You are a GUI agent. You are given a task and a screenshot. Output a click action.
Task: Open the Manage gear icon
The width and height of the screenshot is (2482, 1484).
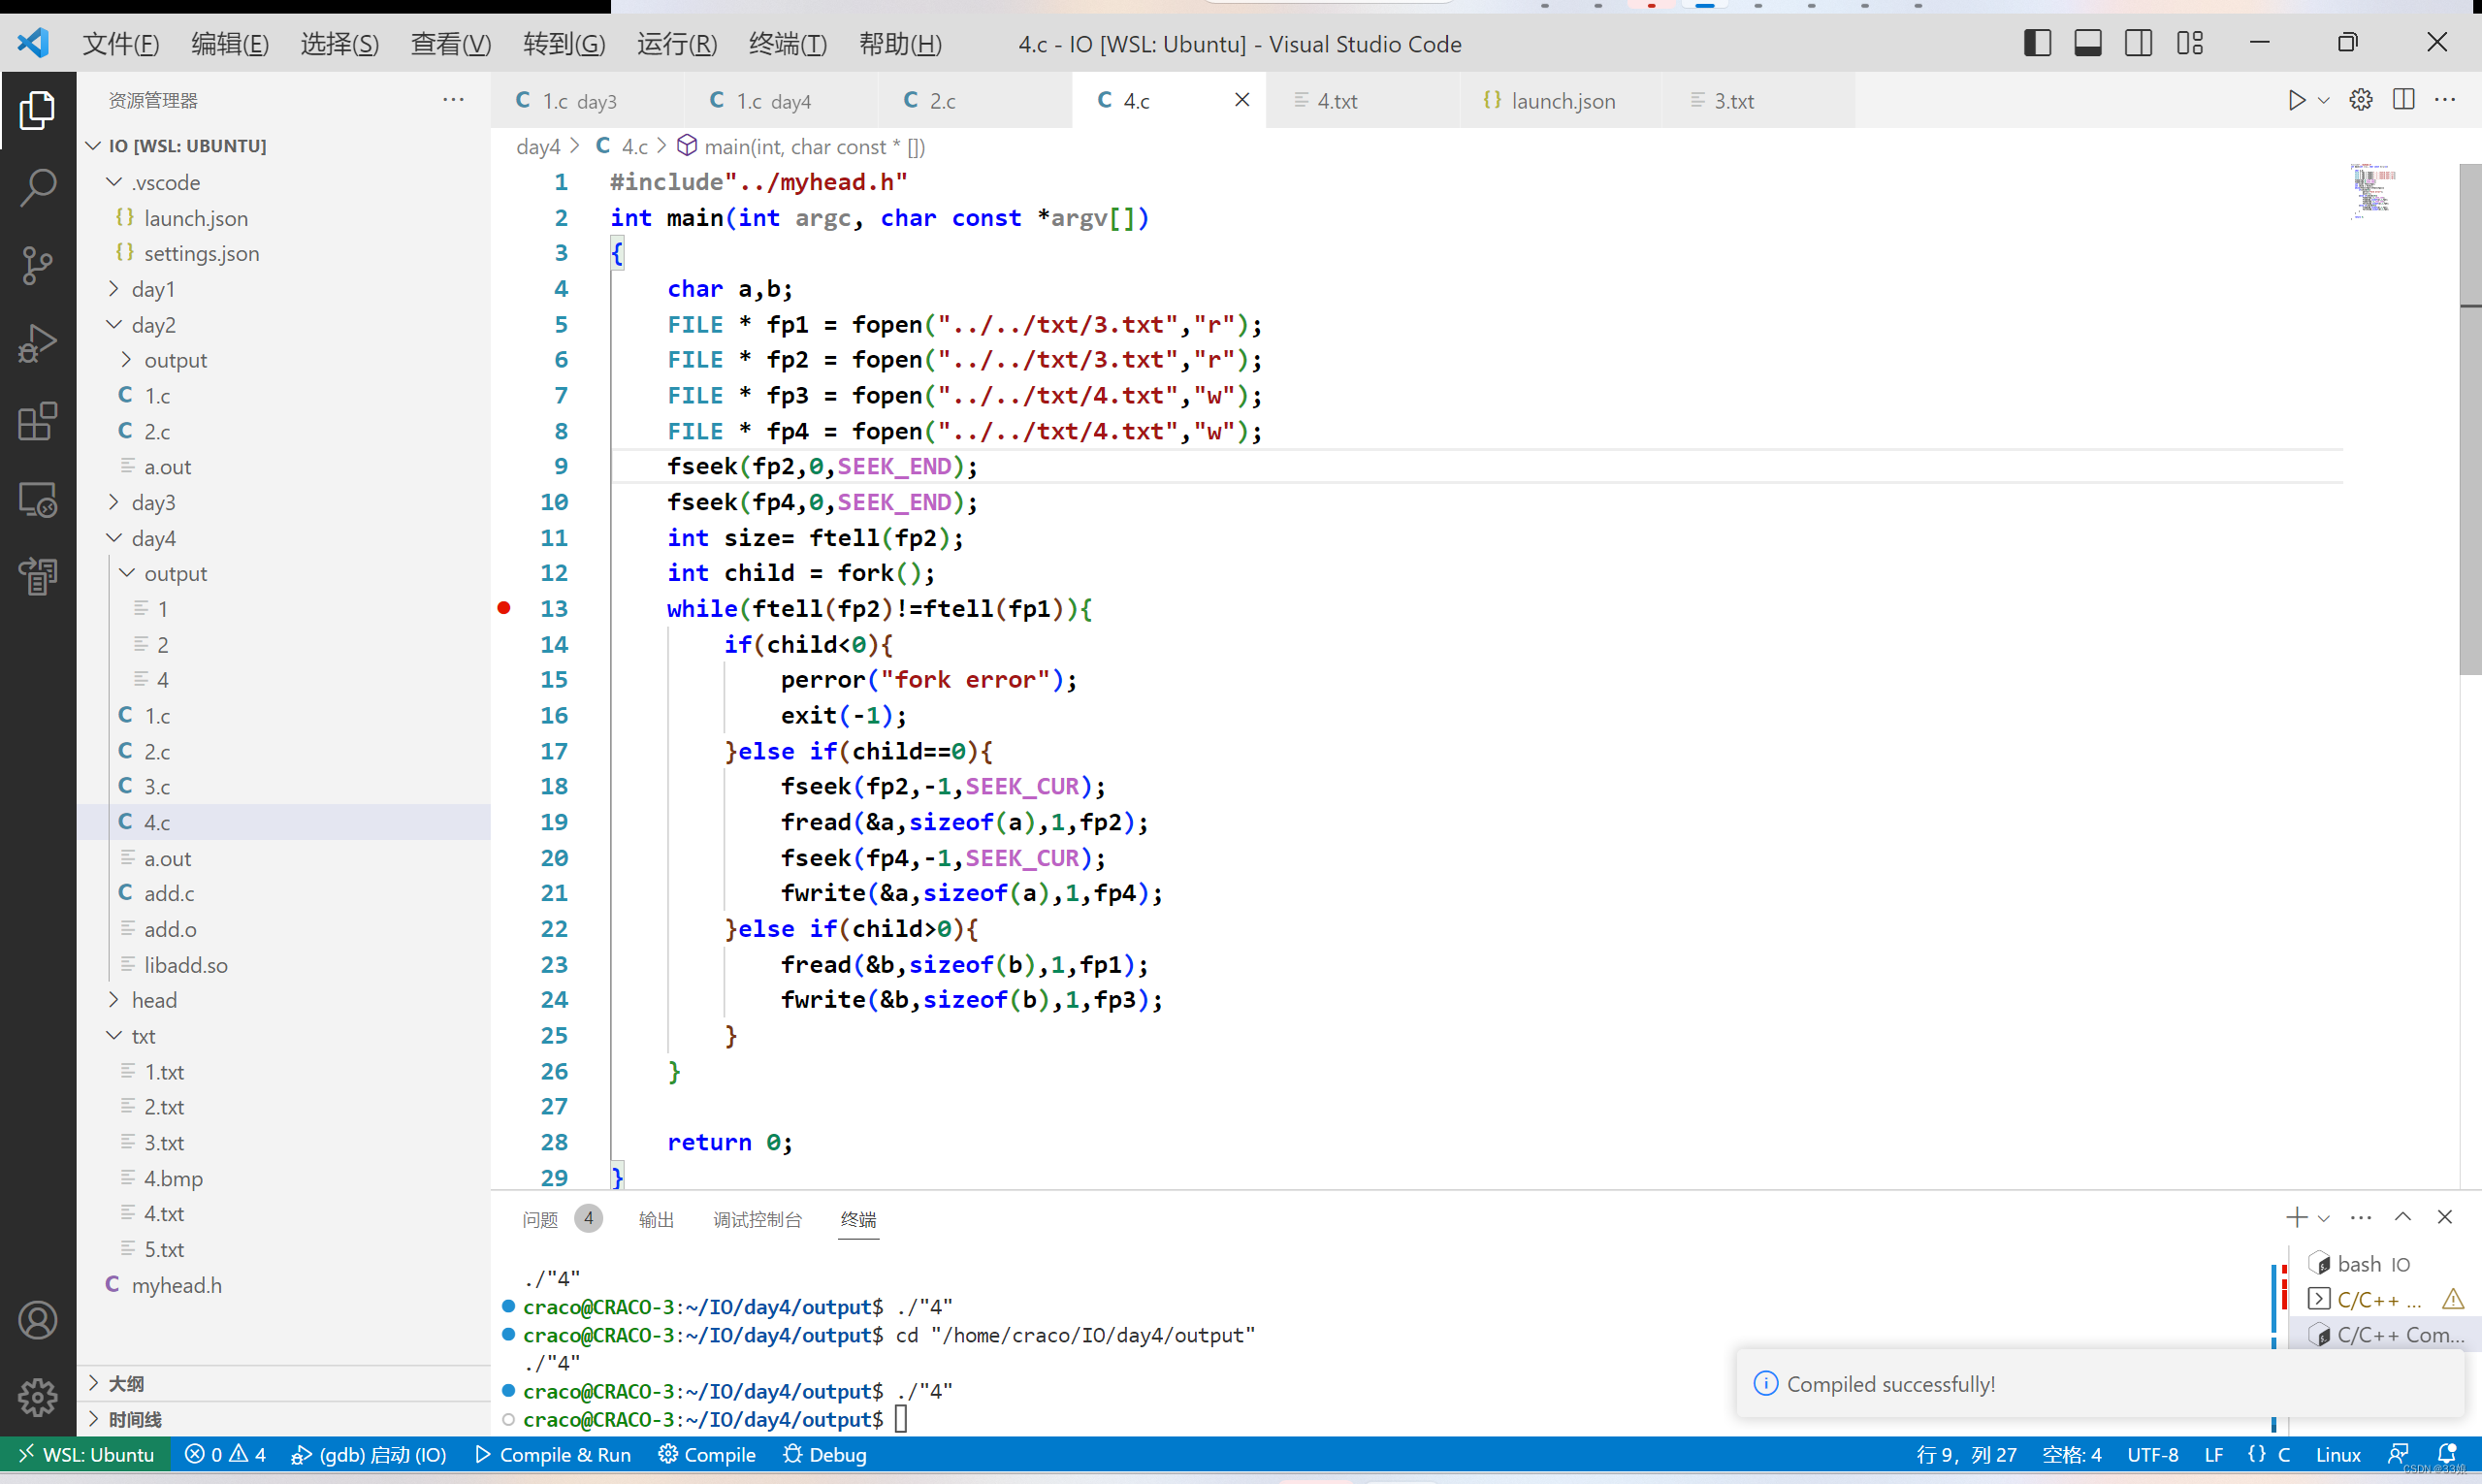(x=37, y=1396)
